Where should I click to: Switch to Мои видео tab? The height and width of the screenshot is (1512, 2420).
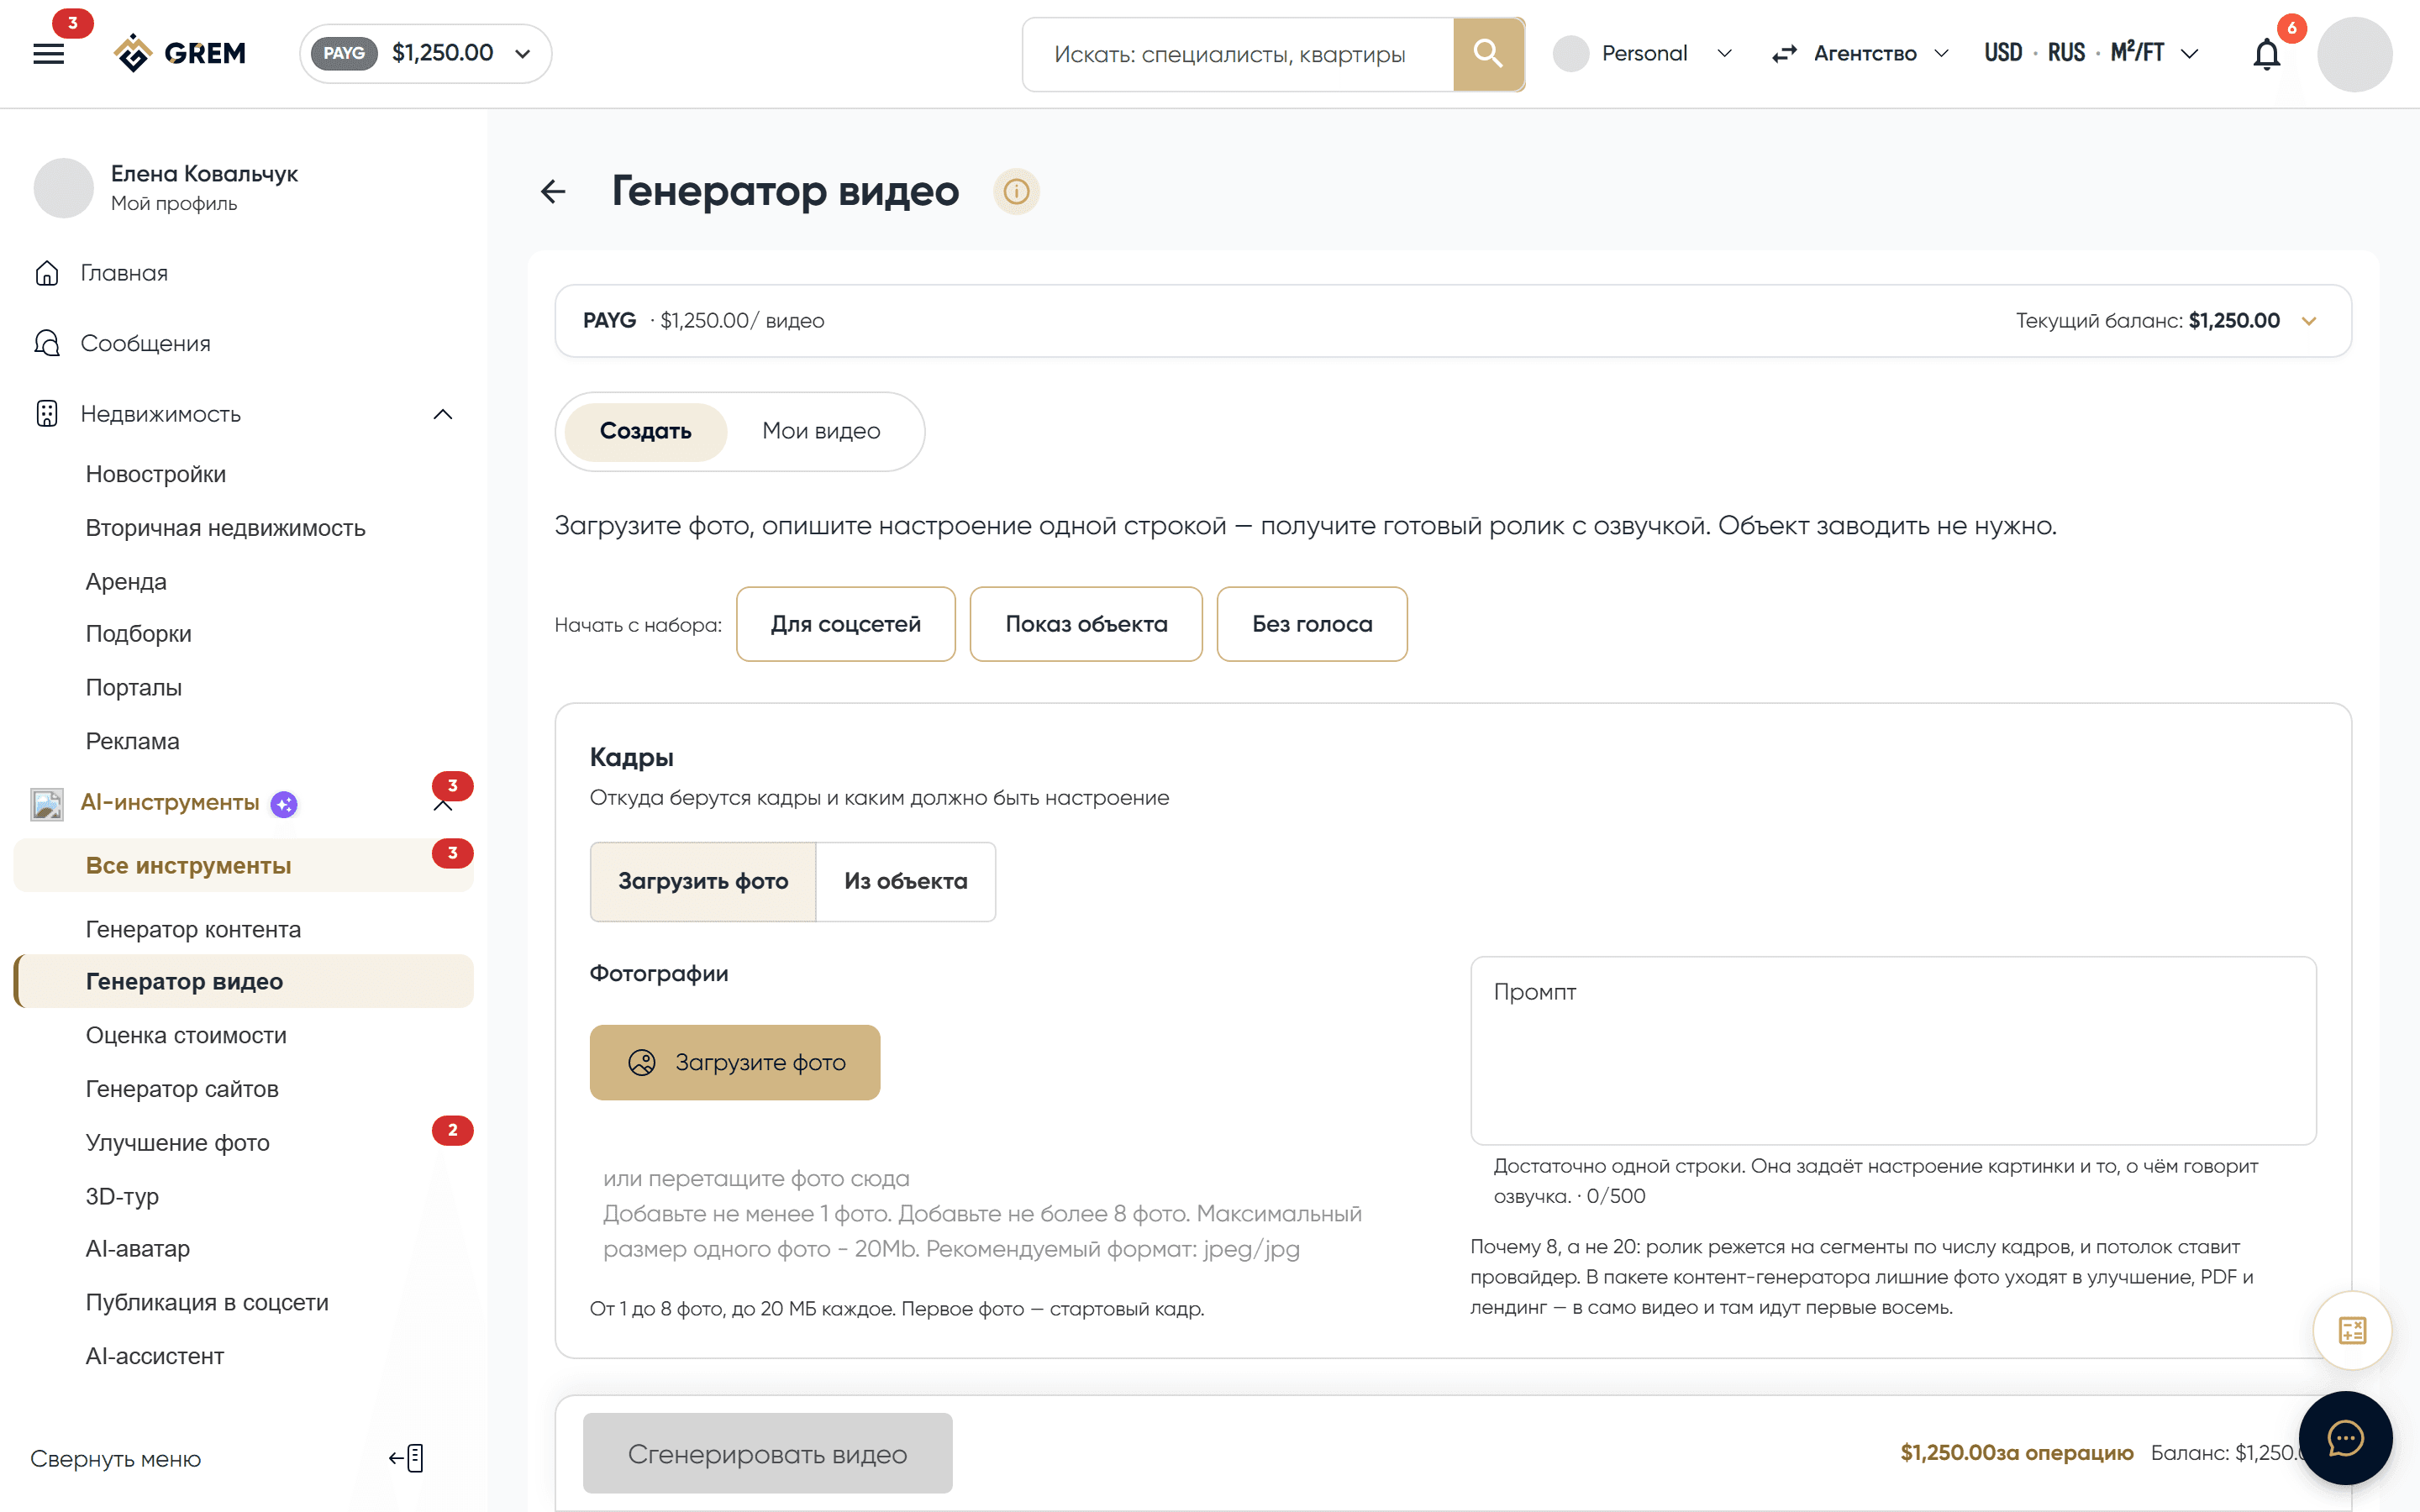click(821, 431)
